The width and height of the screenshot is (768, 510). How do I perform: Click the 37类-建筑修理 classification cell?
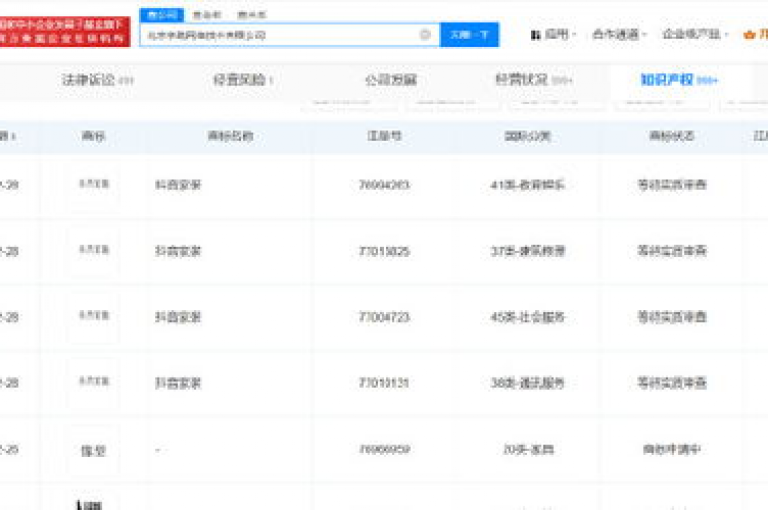coord(528,251)
